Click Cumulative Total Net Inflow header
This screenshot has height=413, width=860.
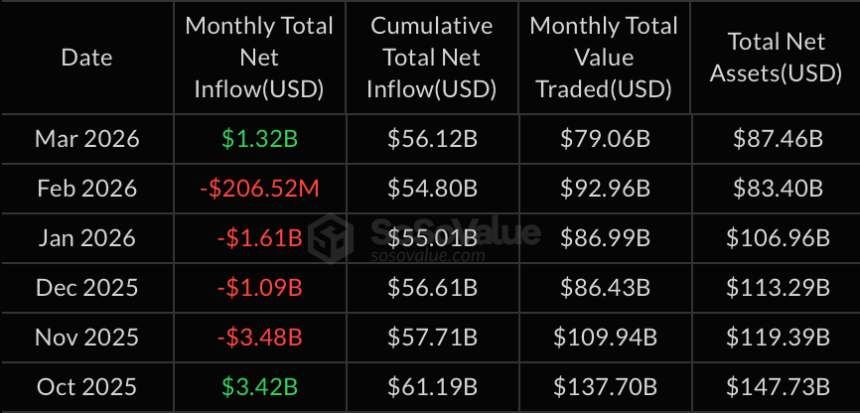431,57
